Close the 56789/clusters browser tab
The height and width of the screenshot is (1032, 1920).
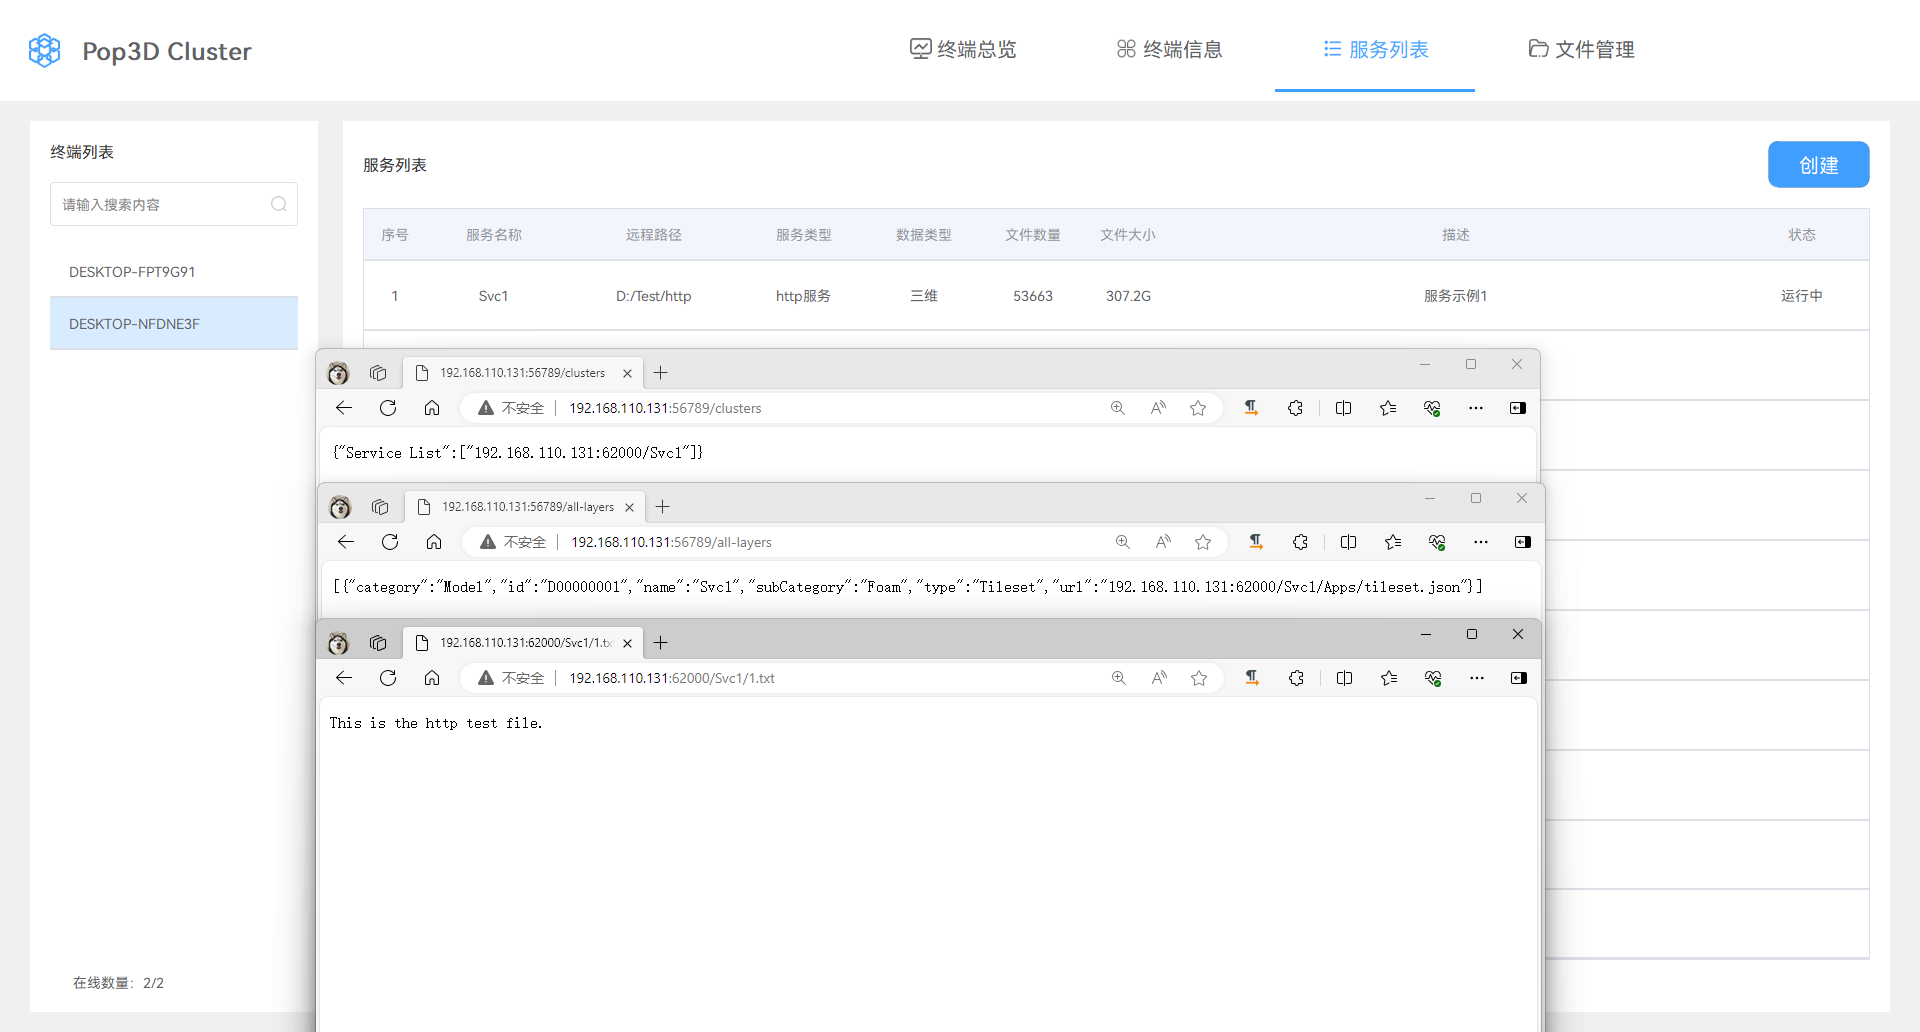[627, 373]
